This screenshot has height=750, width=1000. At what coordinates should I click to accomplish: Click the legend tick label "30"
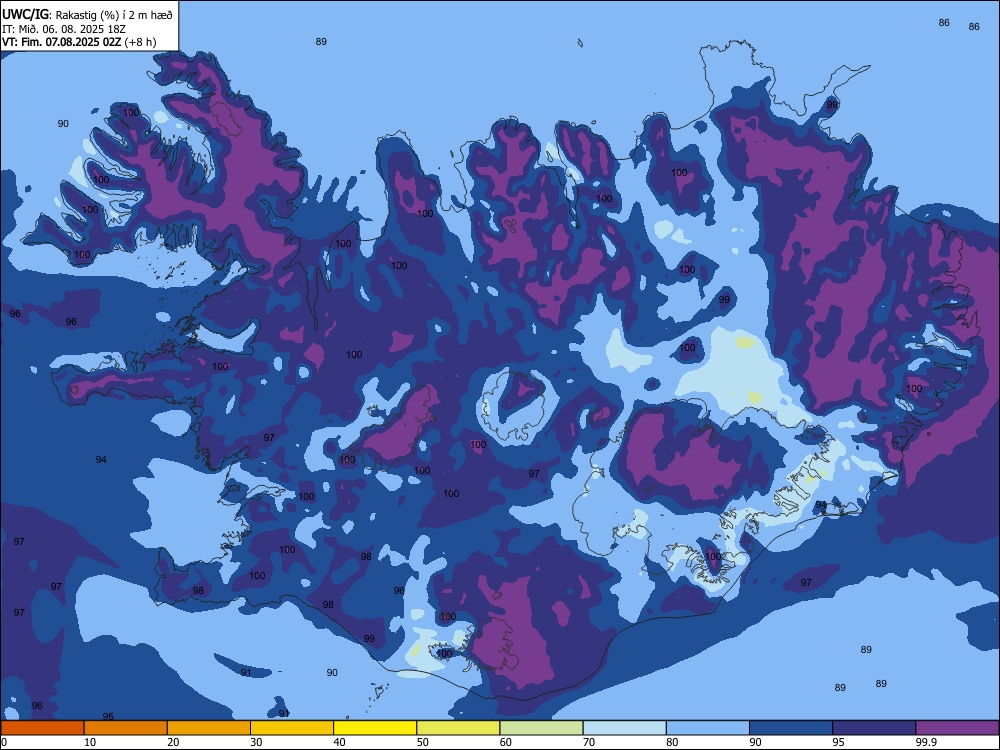[x=256, y=742]
